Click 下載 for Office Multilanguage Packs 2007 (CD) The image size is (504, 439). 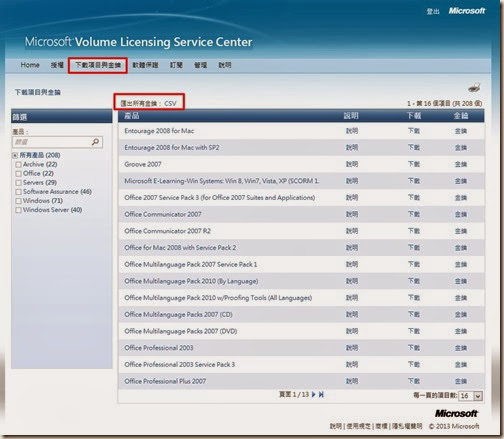[x=414, y=314]
